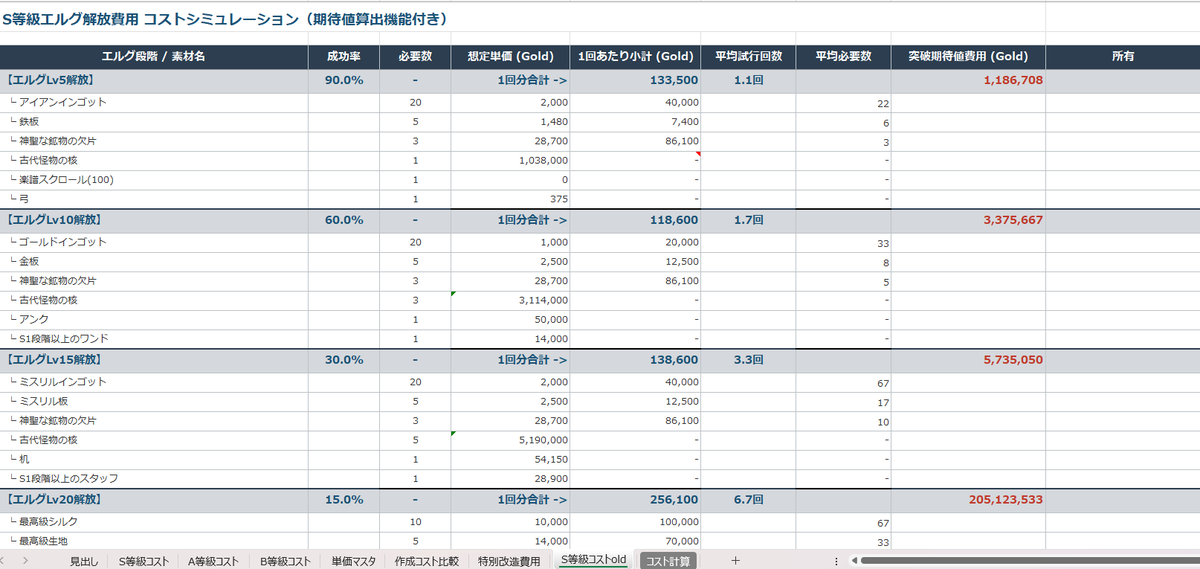Click the 60.0% success rate cell
1200x569 pixels.
tap(344, 220)
